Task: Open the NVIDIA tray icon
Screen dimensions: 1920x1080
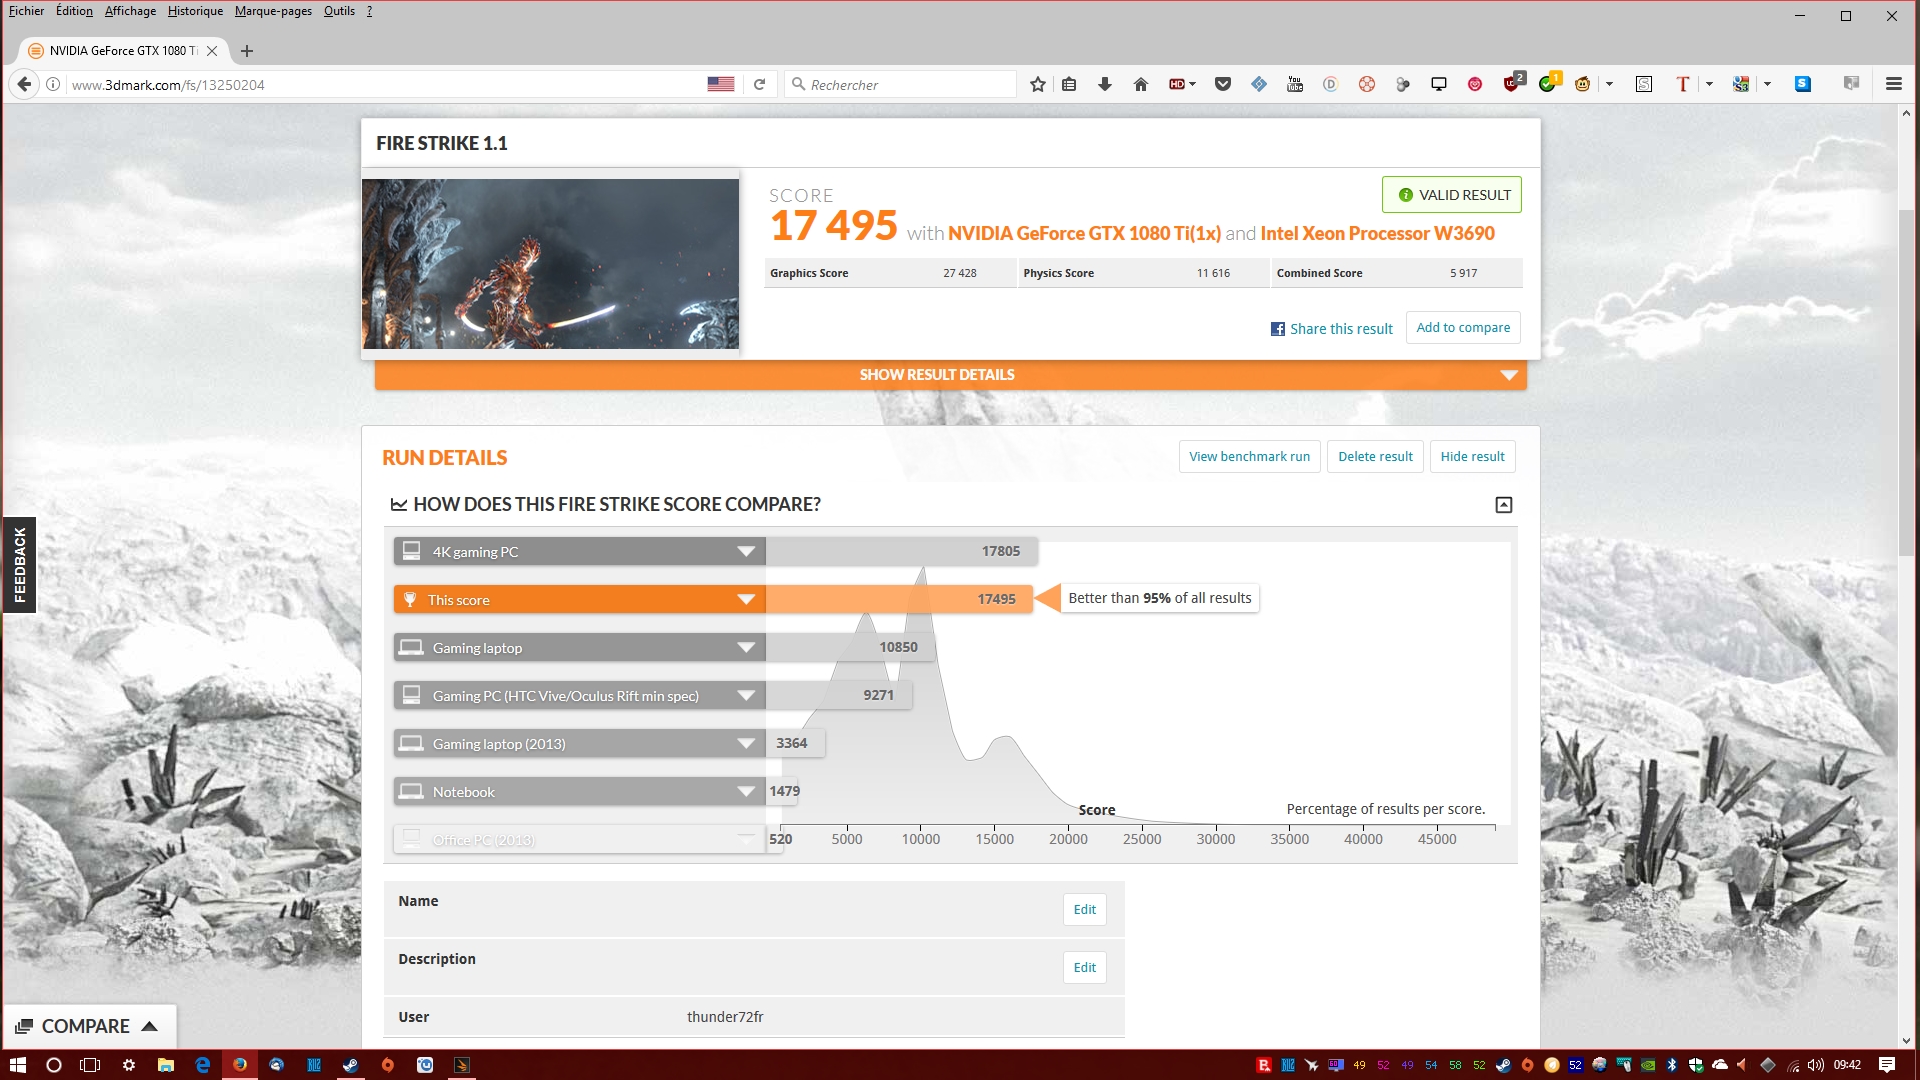Action: [1647, 1065]
